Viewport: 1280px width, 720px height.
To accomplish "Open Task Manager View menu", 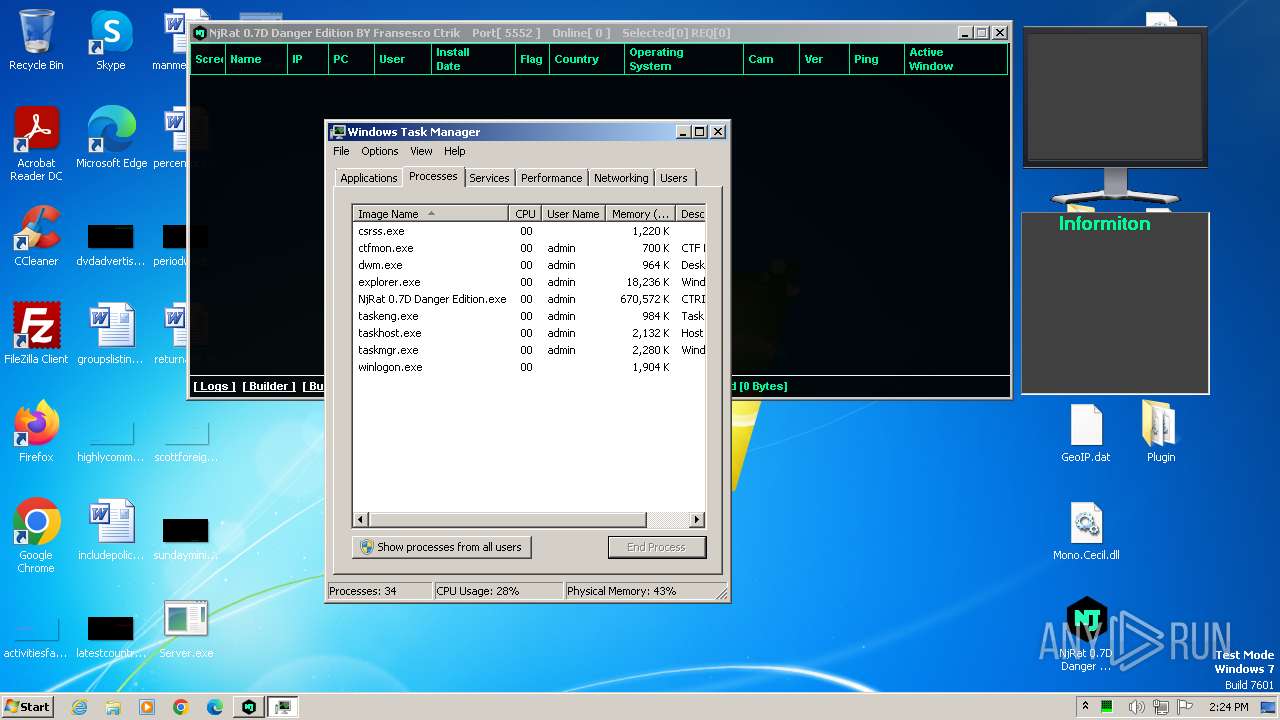I will pyautogui.click(x=421, y=151).
